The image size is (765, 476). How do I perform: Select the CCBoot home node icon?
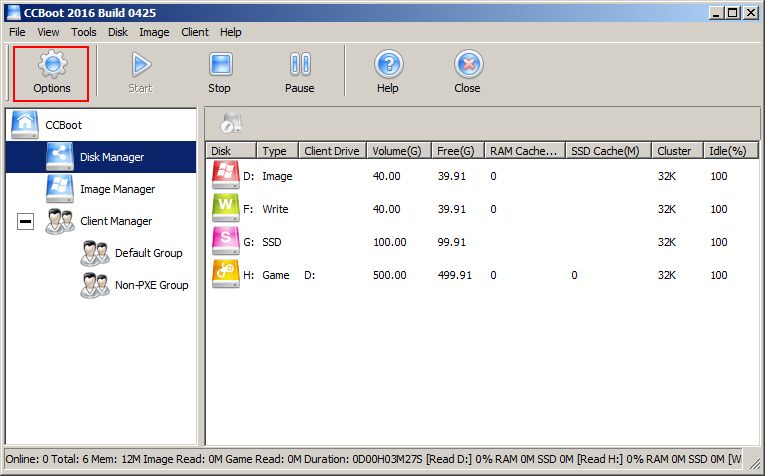(24, 125)
